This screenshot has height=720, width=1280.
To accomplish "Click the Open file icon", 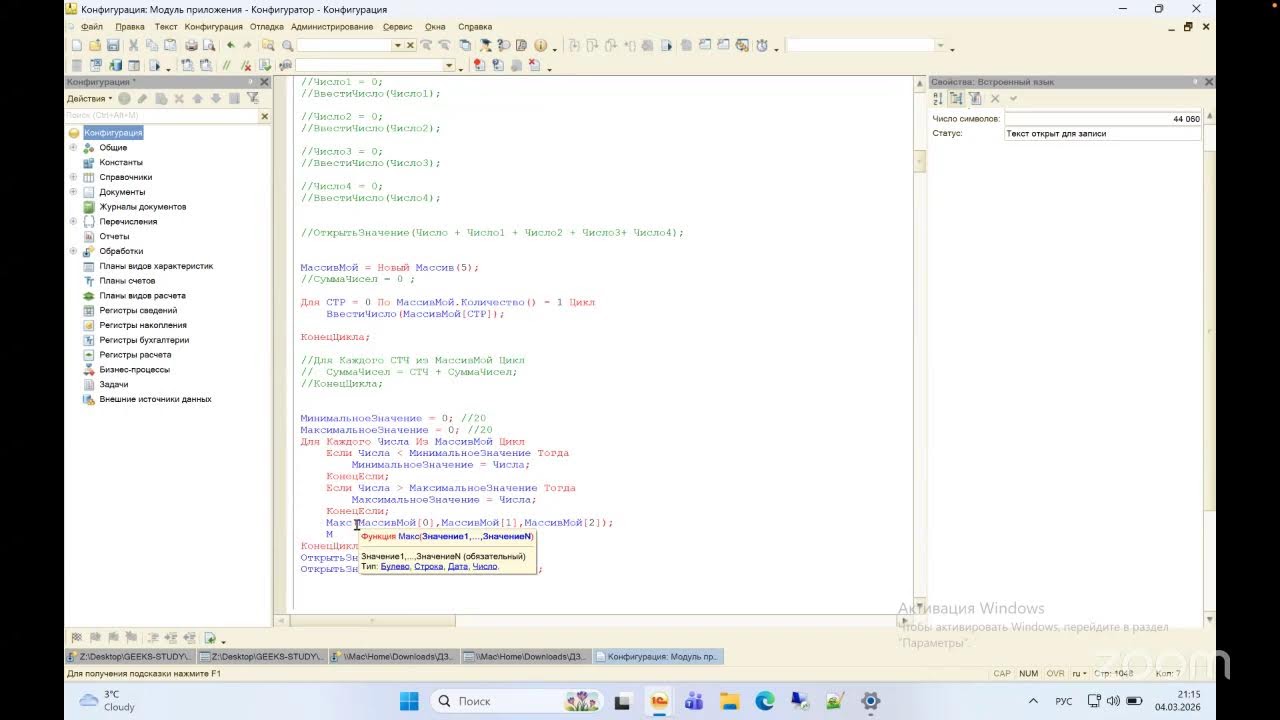I will coord(95,45).
